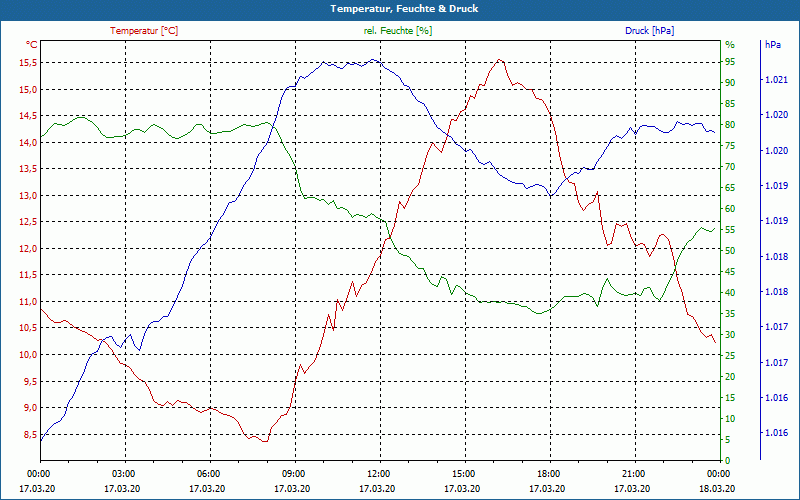The height and width of the screenshot is (500, 800).
Task: Click the '17.03.20' date under 06:00
Action: [x=208, y=488]
